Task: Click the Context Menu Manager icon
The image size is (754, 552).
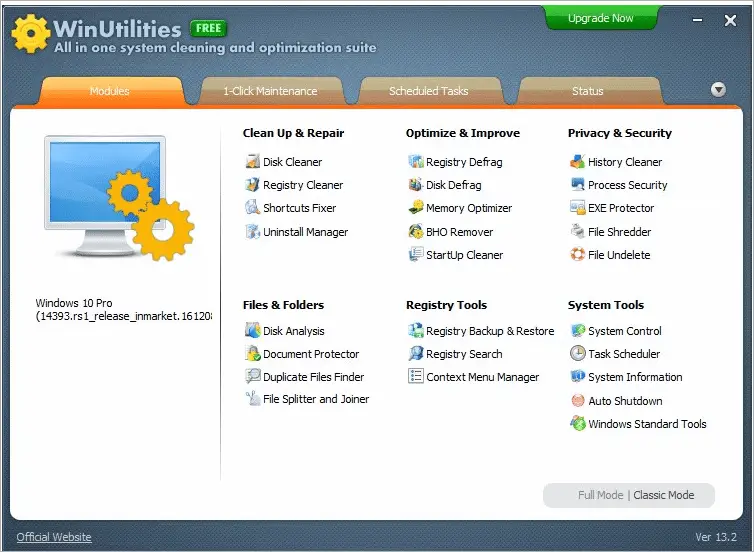Action: [x=415, y=376]
